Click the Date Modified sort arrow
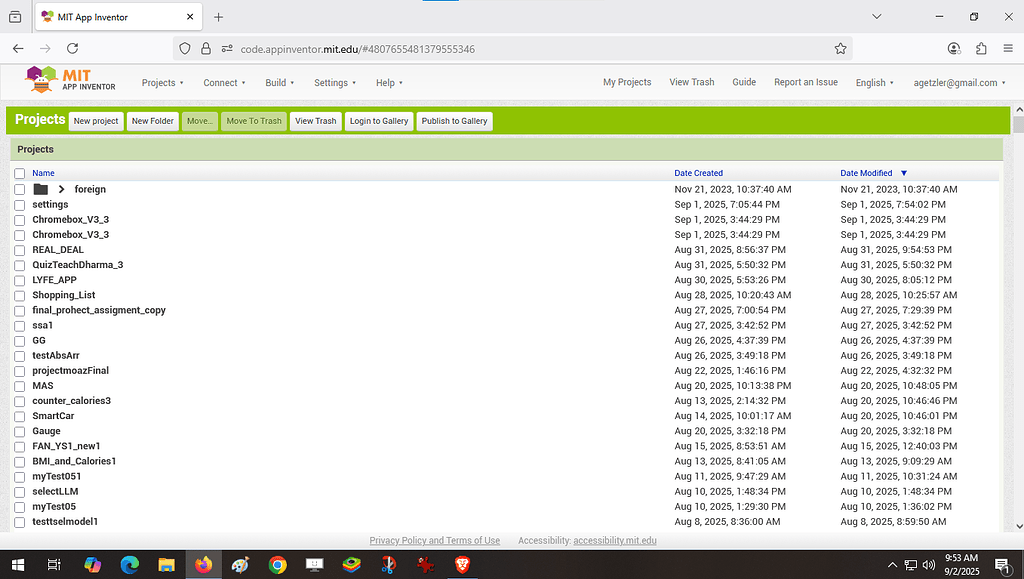1024x579 pixels. [x=905, y=172]
